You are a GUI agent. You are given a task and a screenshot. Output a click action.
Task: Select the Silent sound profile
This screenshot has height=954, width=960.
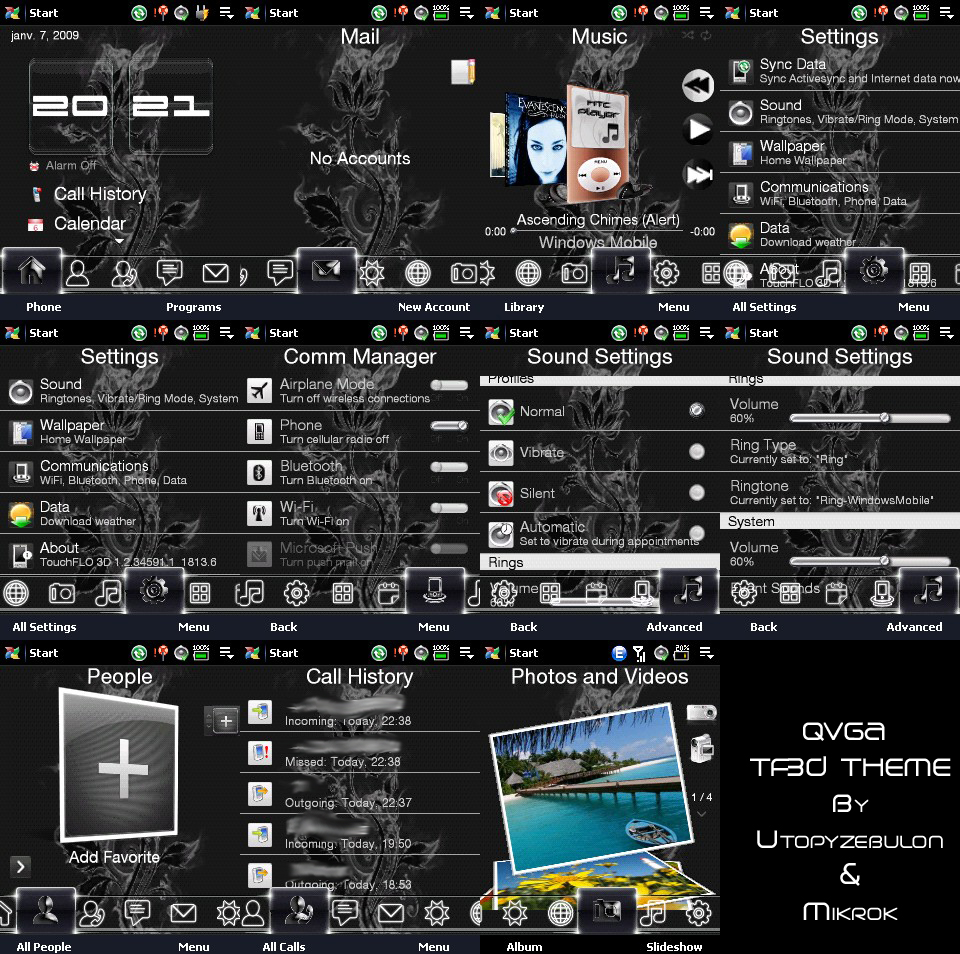(x=600, y=493)
